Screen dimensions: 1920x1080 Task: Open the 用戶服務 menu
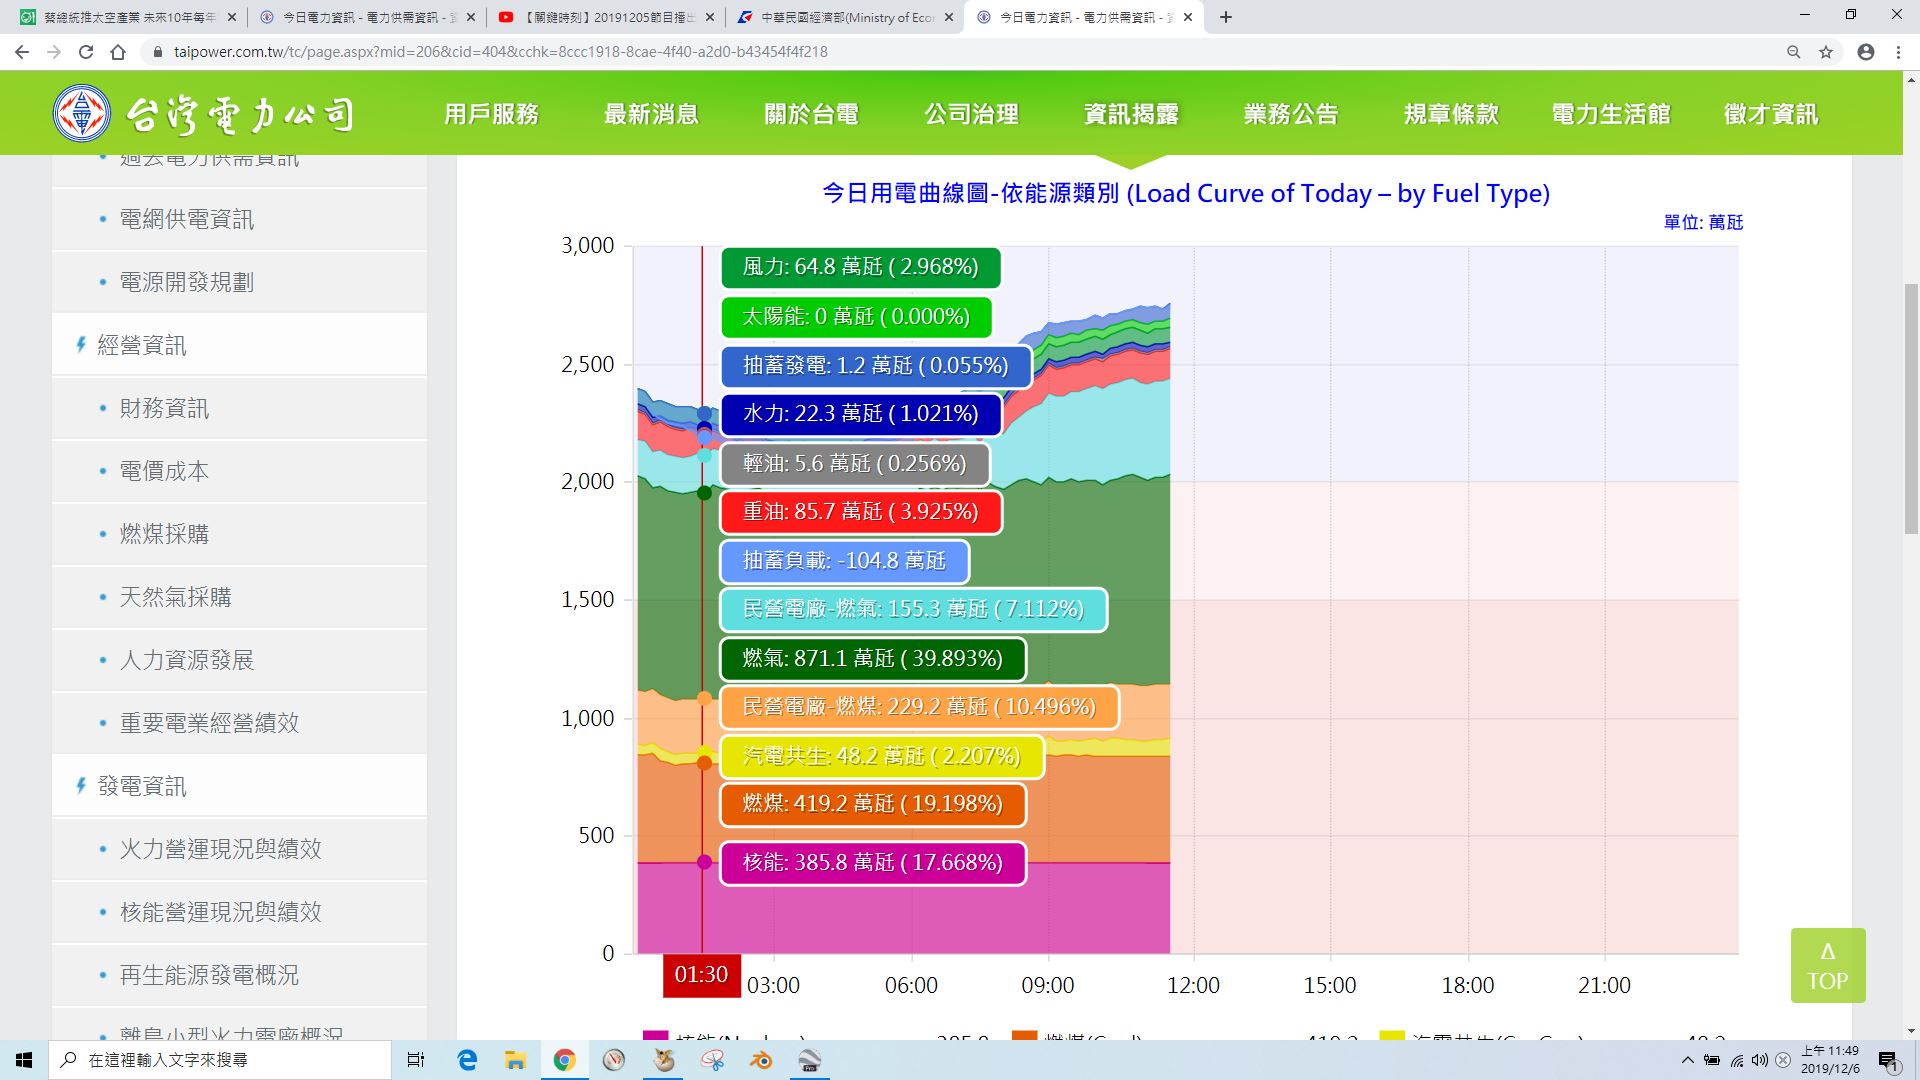point(491,114)
